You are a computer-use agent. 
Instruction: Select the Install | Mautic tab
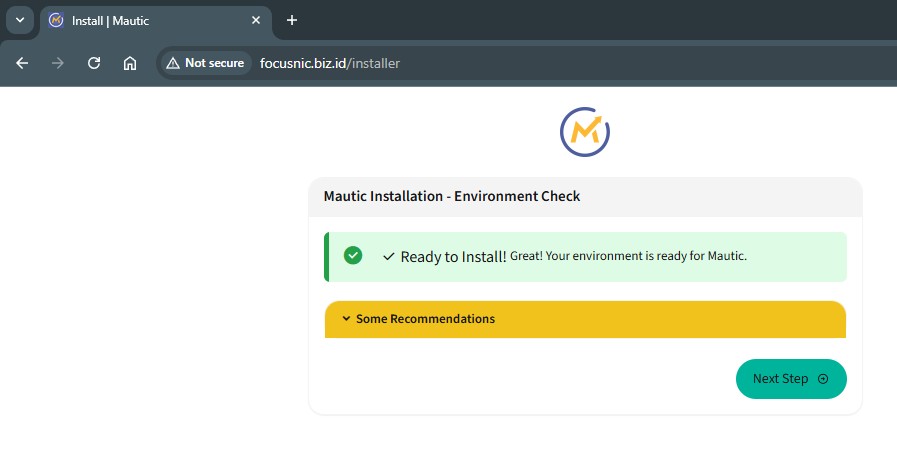(x=150, y=20)
